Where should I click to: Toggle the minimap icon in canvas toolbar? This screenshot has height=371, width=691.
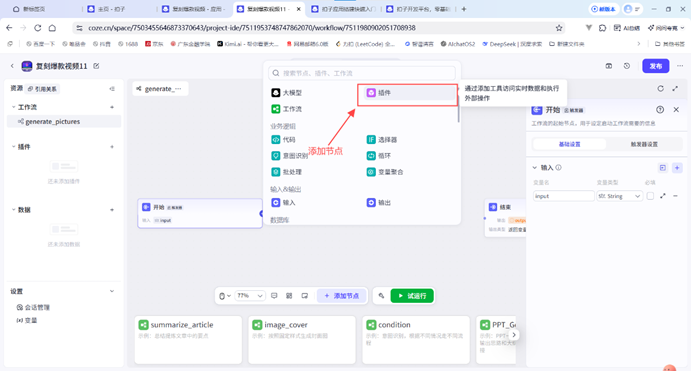click(305, 296)
